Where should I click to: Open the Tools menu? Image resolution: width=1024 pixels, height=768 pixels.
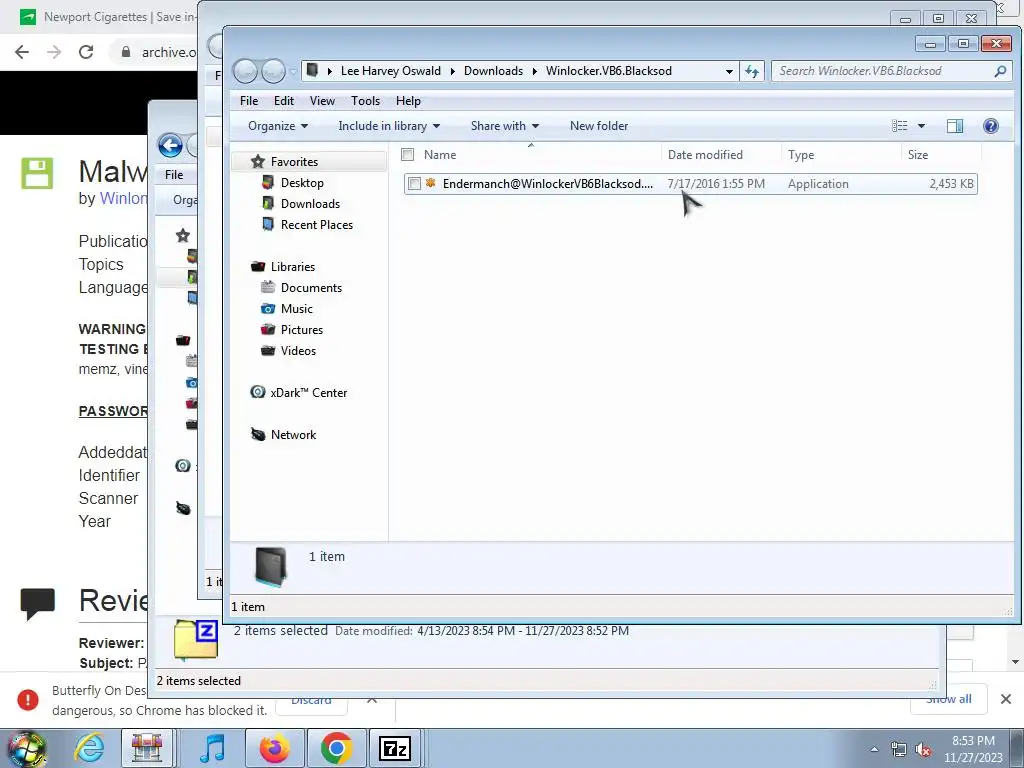[365, 101]
